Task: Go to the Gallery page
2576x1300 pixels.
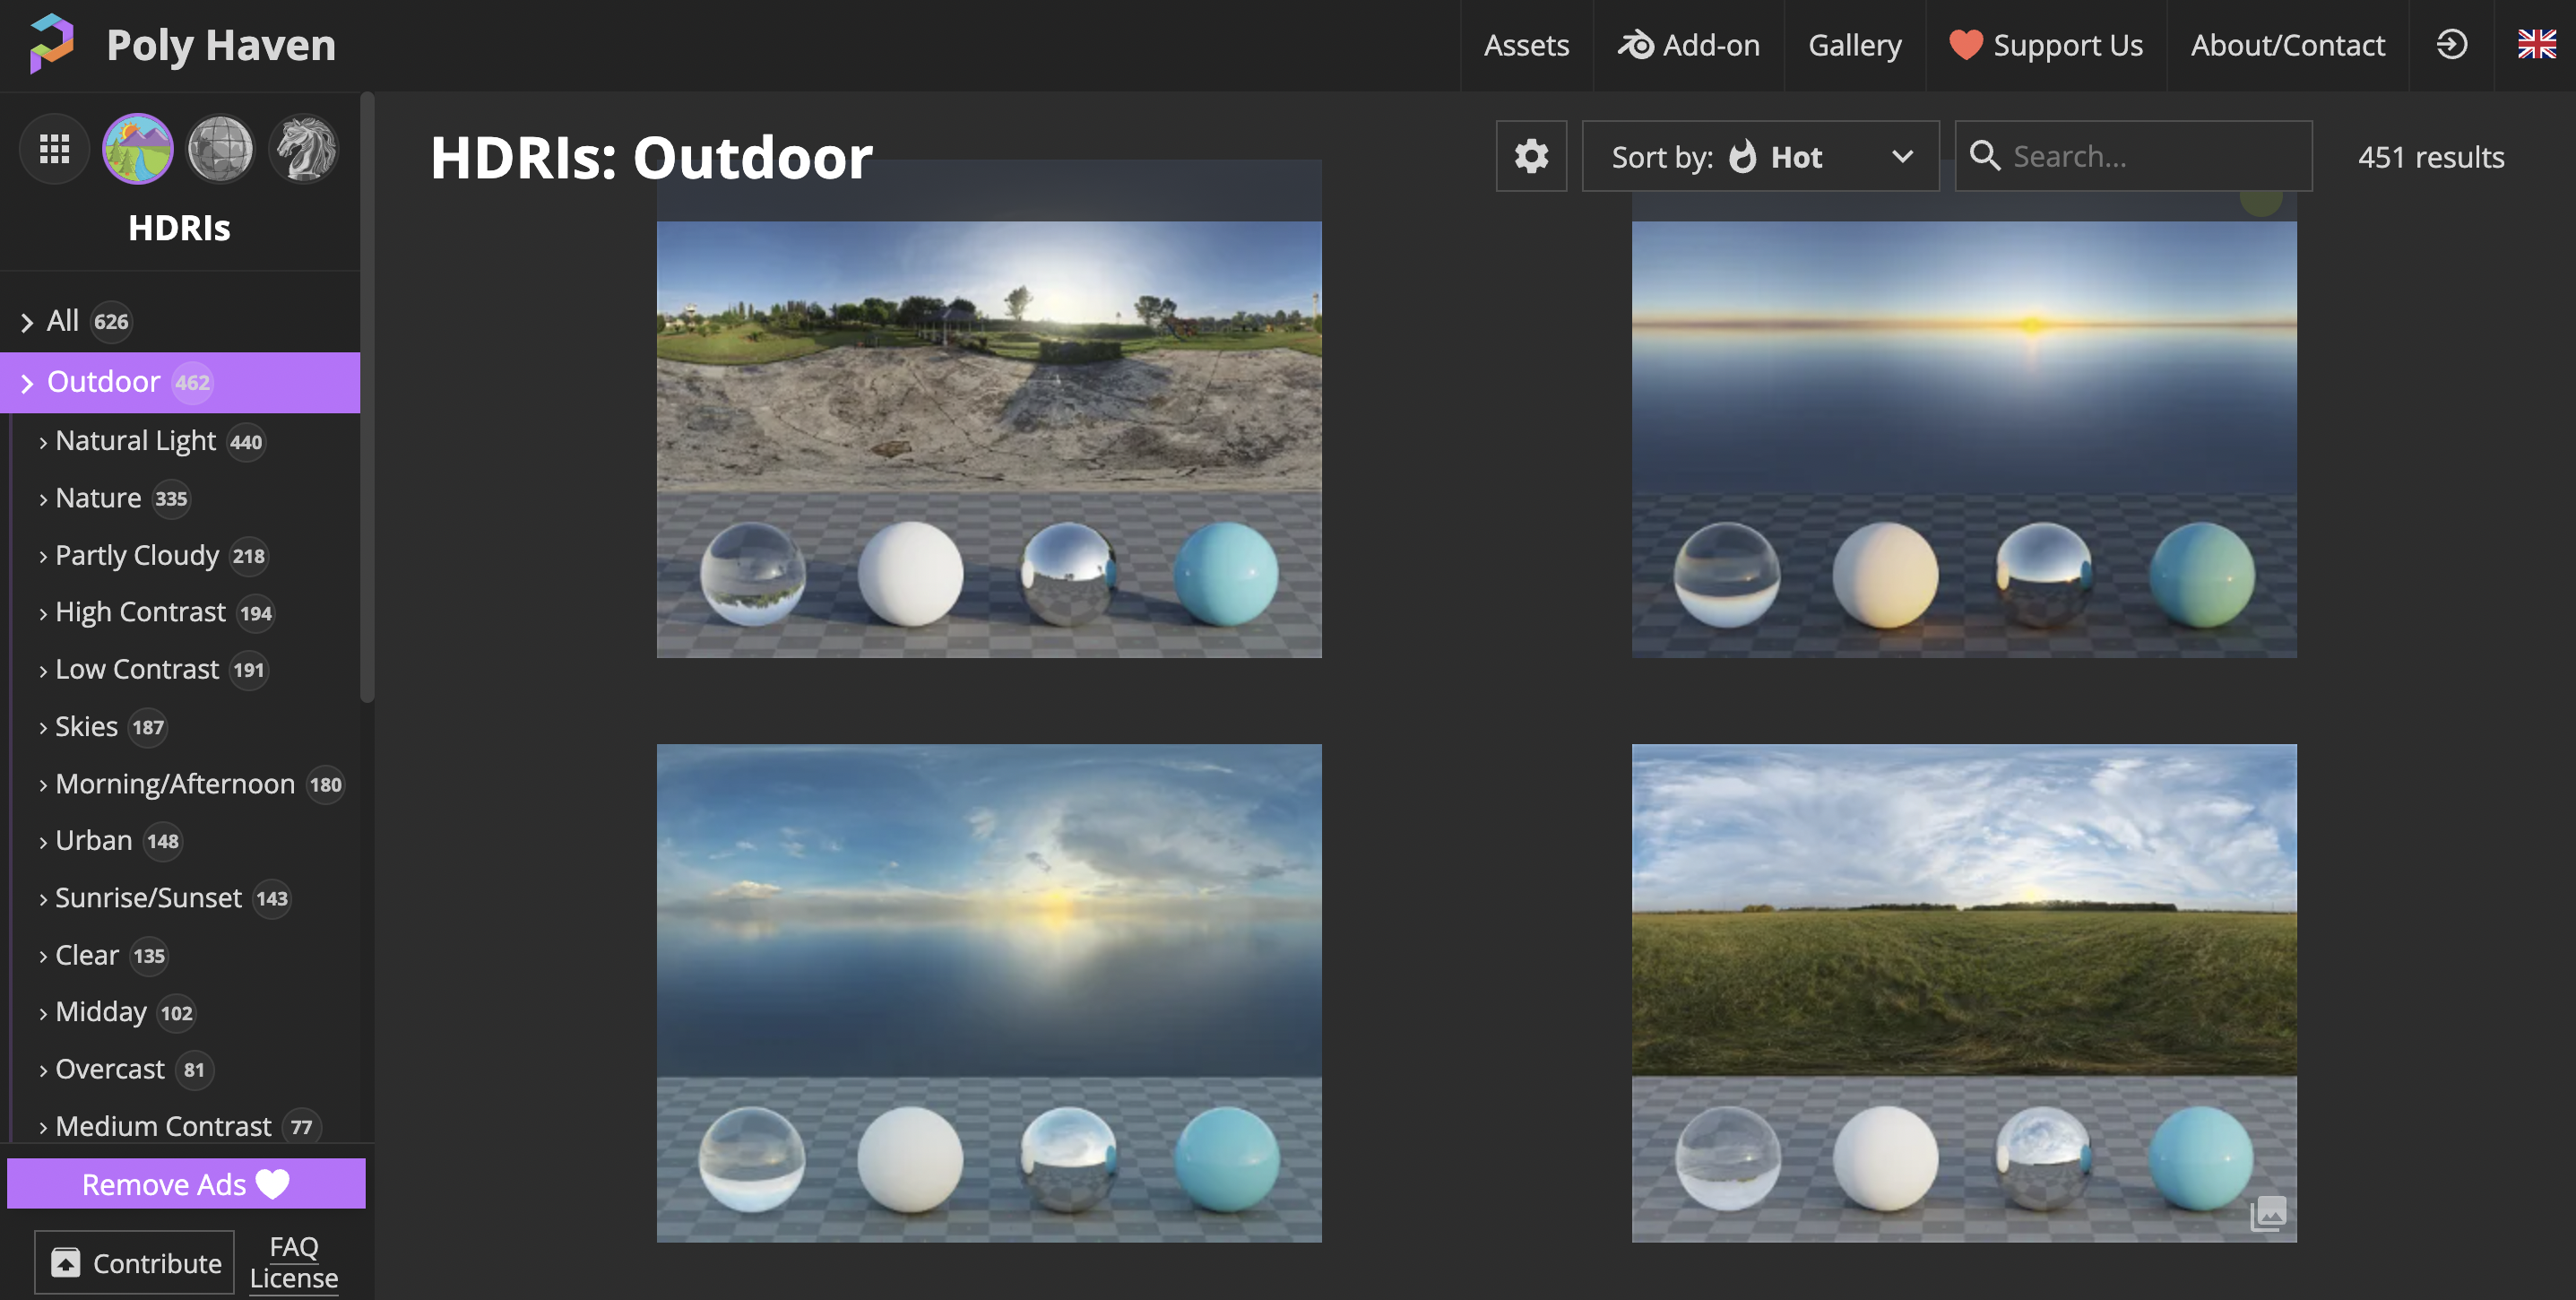Action: (x=1854, y=45)
